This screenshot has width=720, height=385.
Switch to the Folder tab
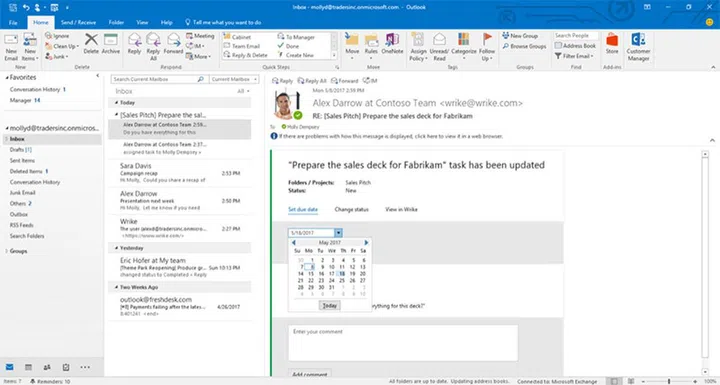pos(116,23)
